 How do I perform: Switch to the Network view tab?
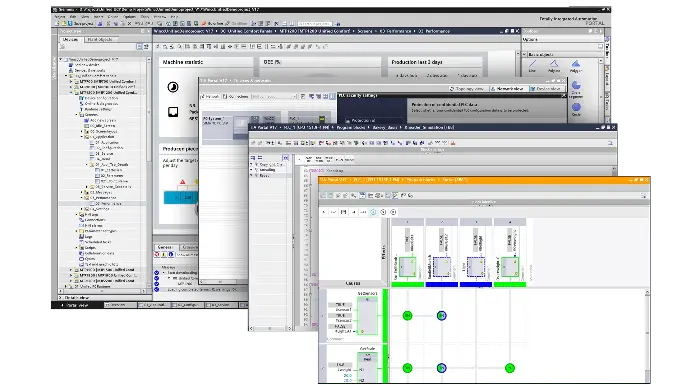pyautogui.click(x=510, y=89)
